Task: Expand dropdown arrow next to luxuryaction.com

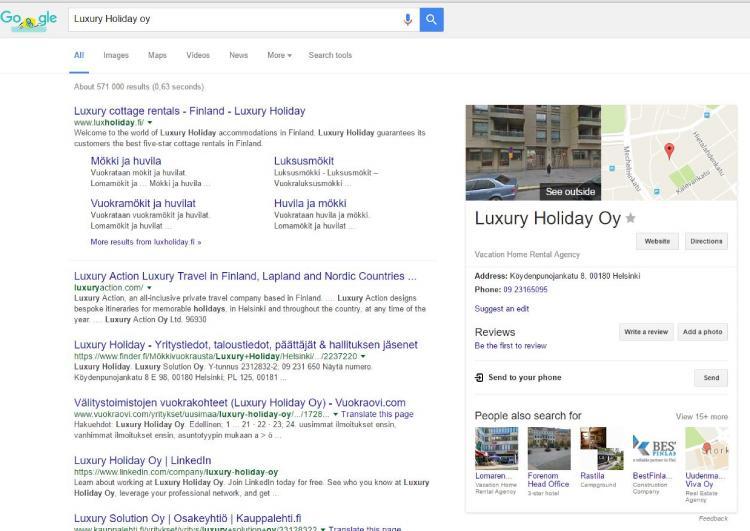Action: (149, 288)
